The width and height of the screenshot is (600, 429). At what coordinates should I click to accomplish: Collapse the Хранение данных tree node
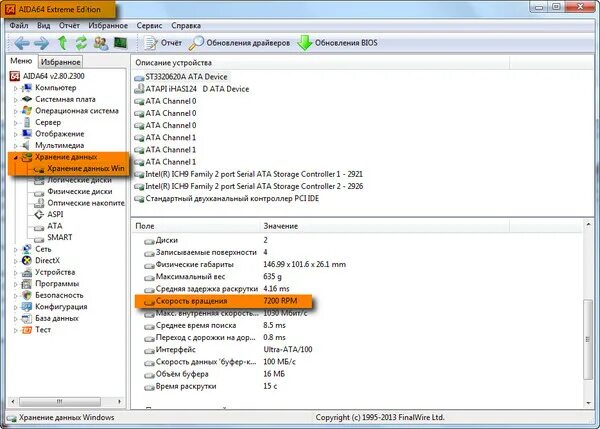[16, 157]
